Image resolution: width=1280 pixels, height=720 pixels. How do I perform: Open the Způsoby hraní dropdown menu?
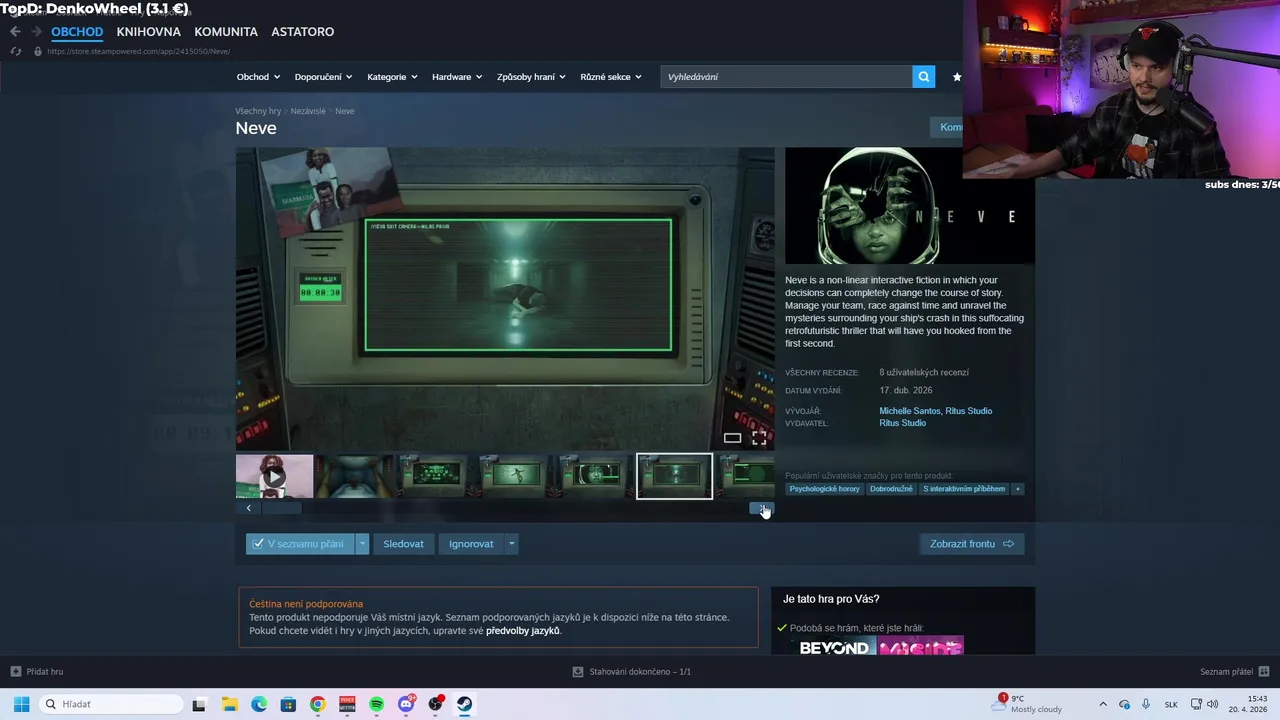(531, 77)
